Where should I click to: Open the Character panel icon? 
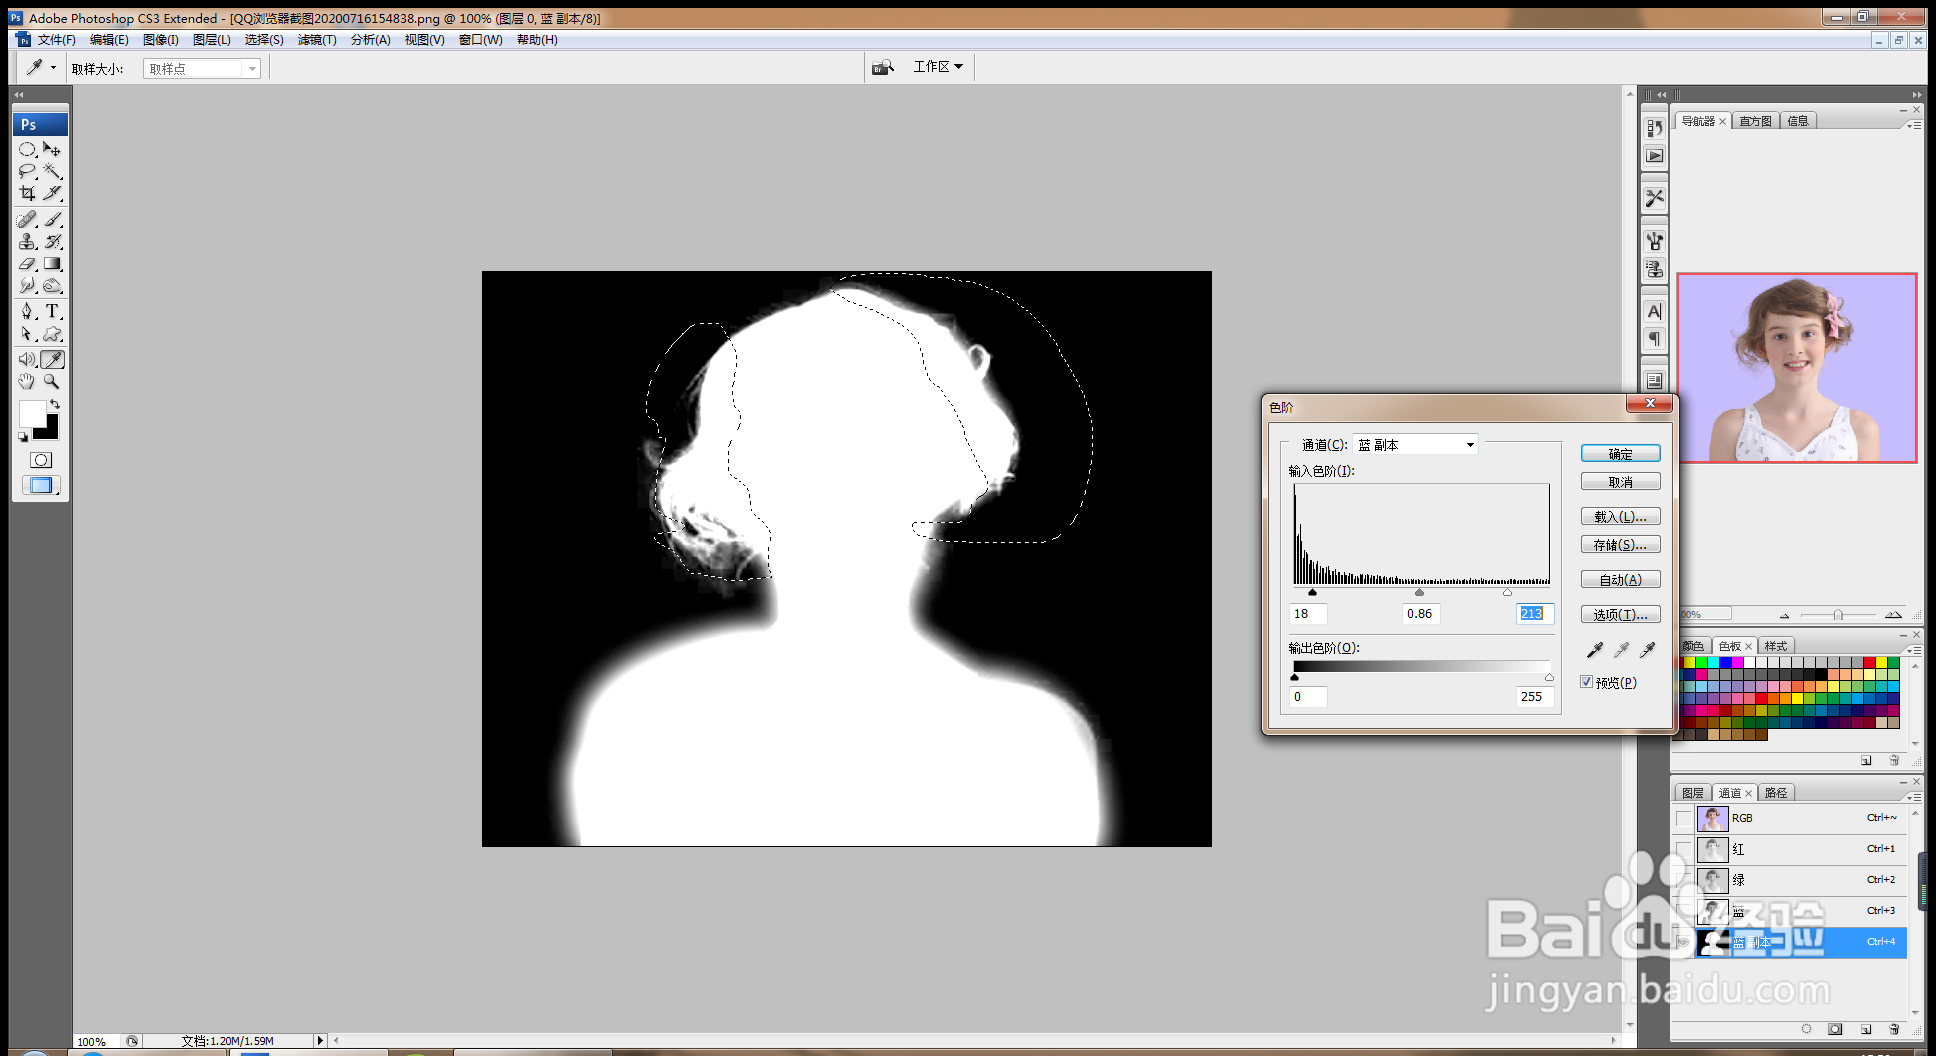[x=1655, y=311]
